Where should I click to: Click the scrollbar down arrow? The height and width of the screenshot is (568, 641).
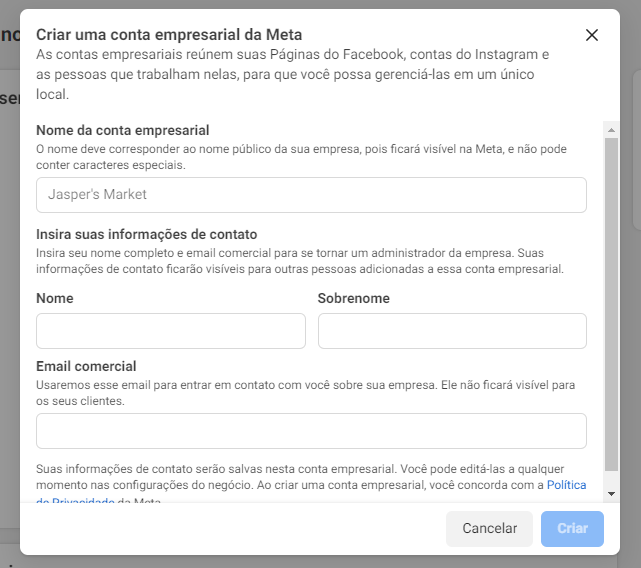click(x=611, y=494)
